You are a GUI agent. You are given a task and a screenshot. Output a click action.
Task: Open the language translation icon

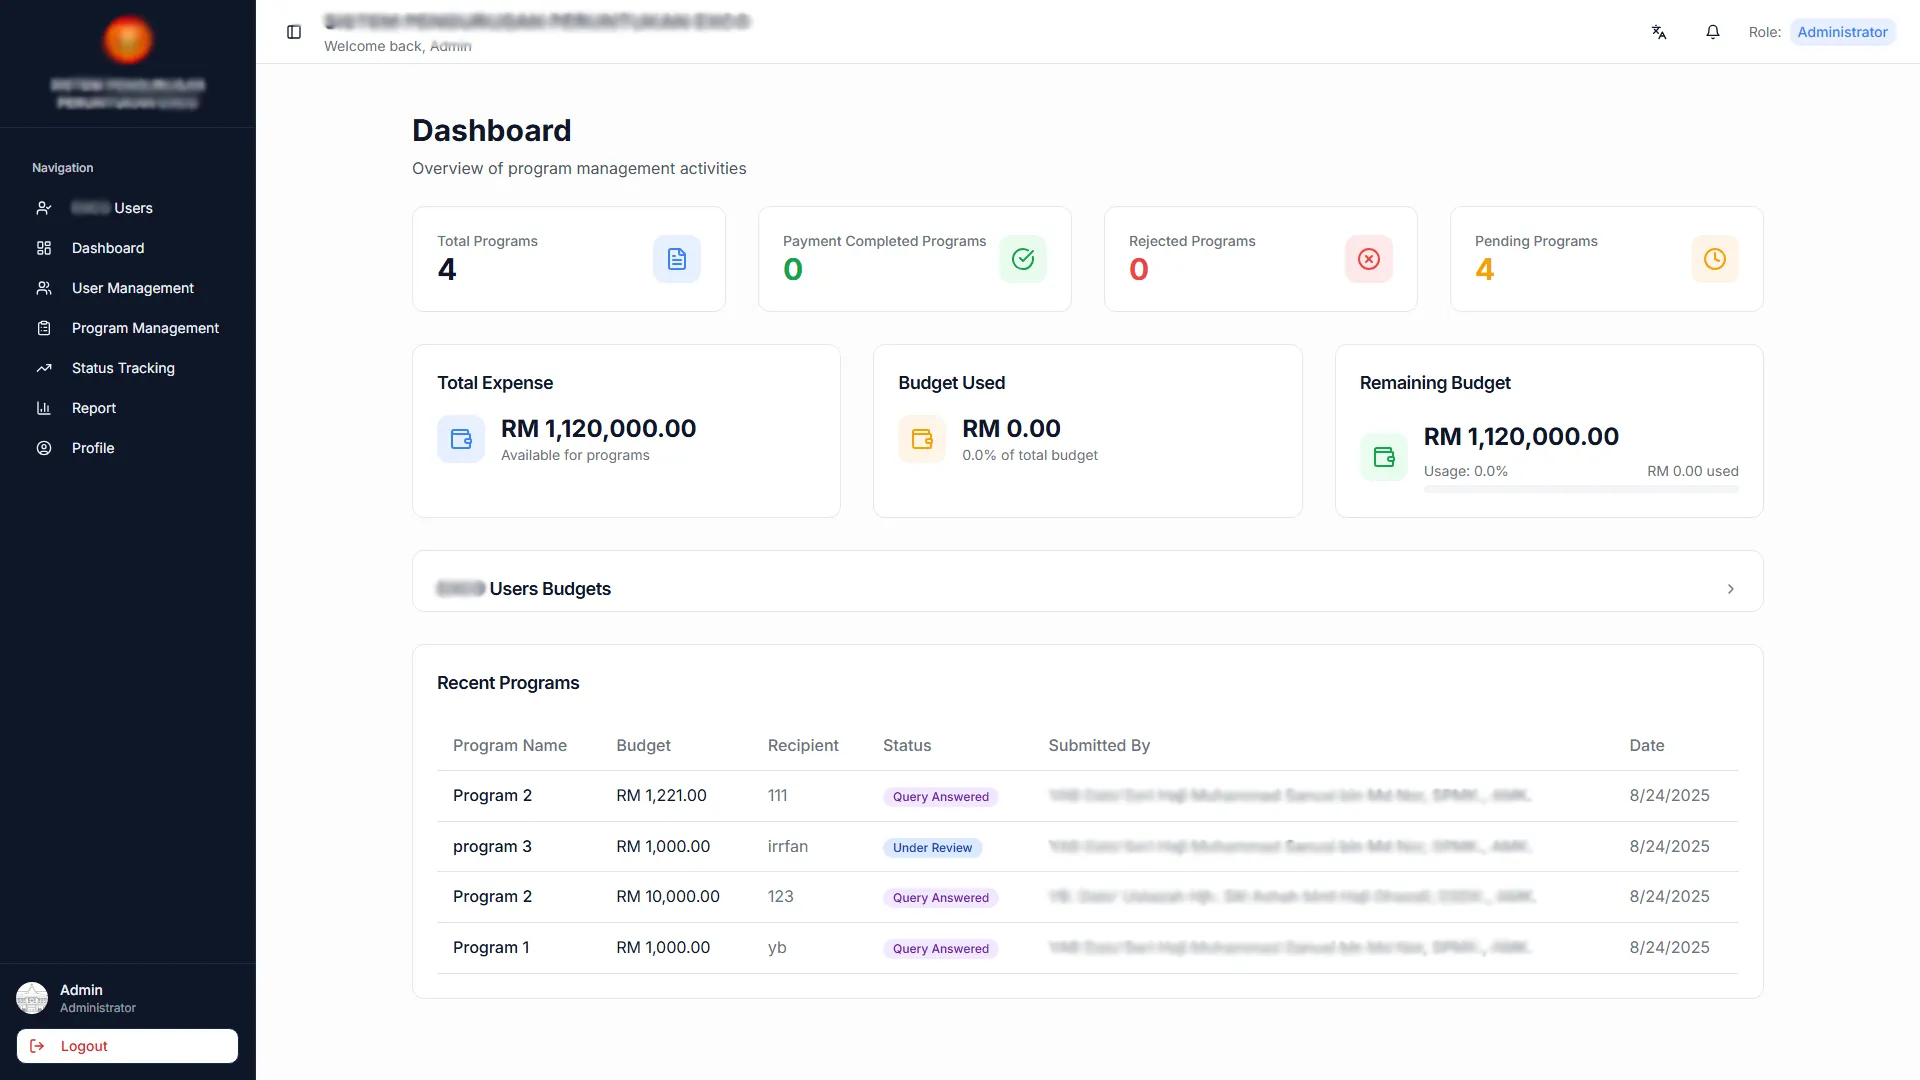tap(1659, 32)
